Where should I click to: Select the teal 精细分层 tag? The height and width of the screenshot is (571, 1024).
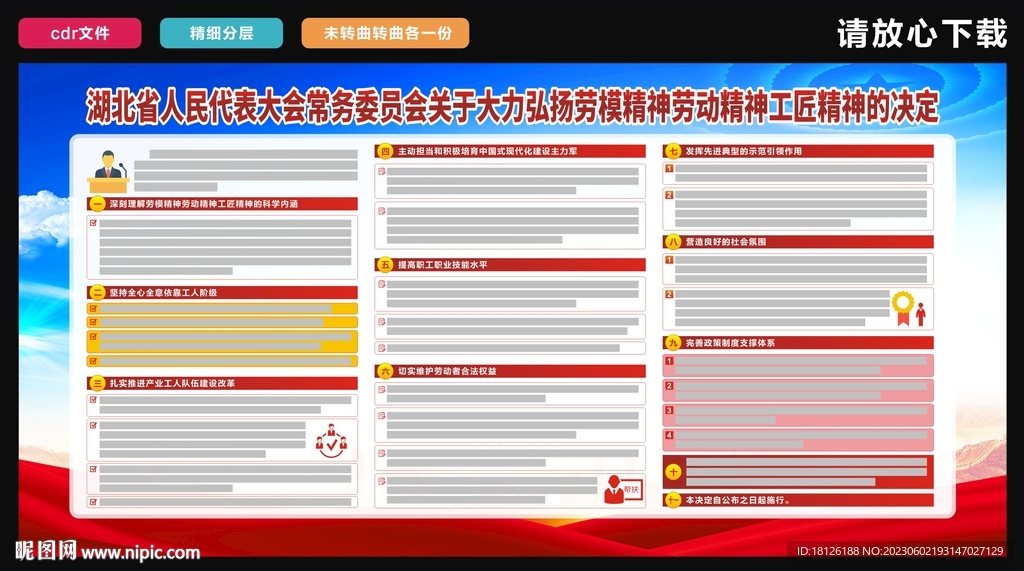221,33
